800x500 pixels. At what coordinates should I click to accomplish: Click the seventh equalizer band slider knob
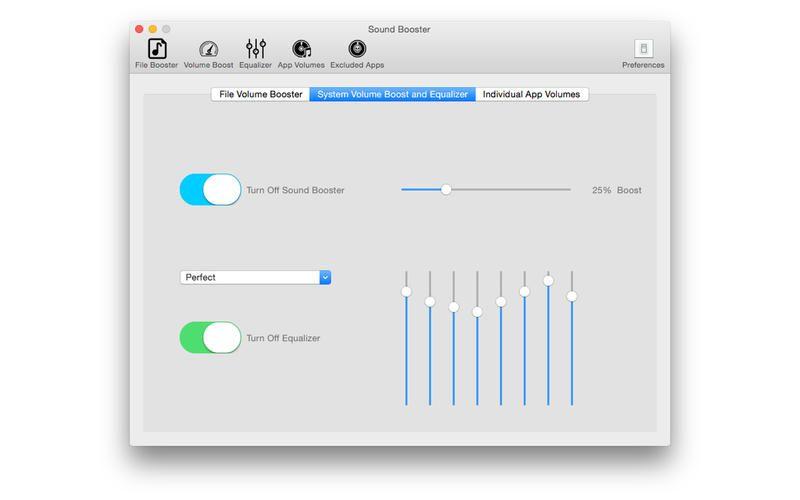point(548,281)
